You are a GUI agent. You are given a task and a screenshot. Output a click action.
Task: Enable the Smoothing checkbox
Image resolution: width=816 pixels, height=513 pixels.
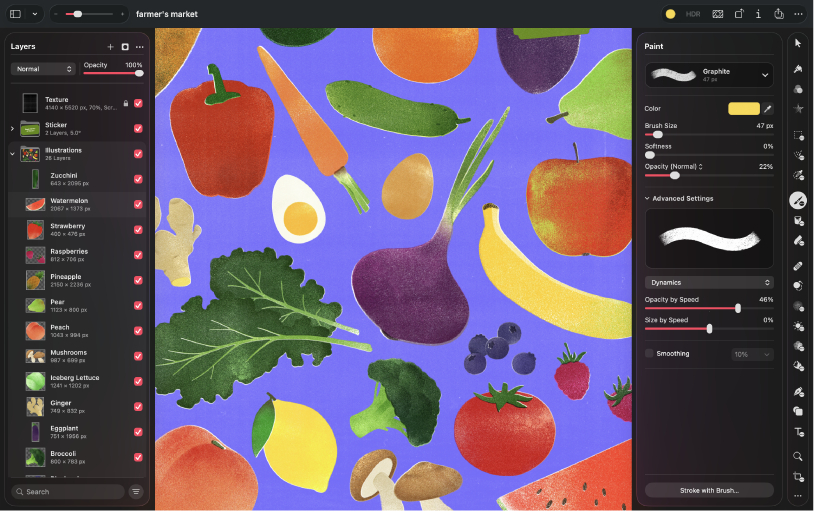[x=651, y=354]
